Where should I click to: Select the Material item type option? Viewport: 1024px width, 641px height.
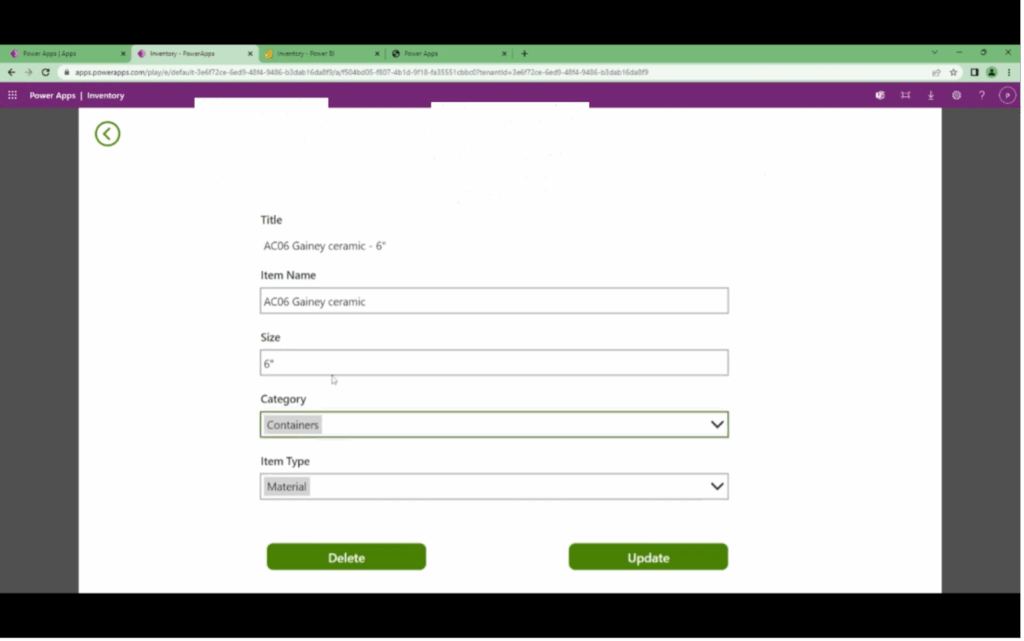[286, 486]
